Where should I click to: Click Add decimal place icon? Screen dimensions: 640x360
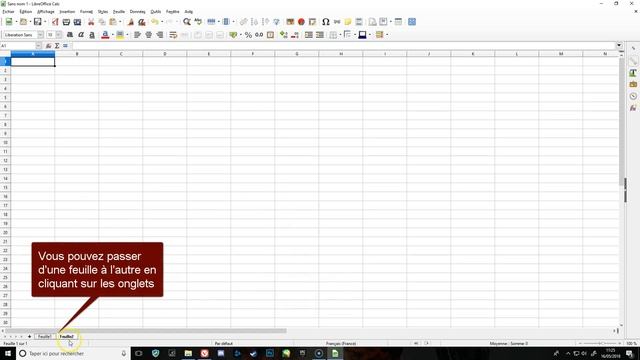click(284, 35)
